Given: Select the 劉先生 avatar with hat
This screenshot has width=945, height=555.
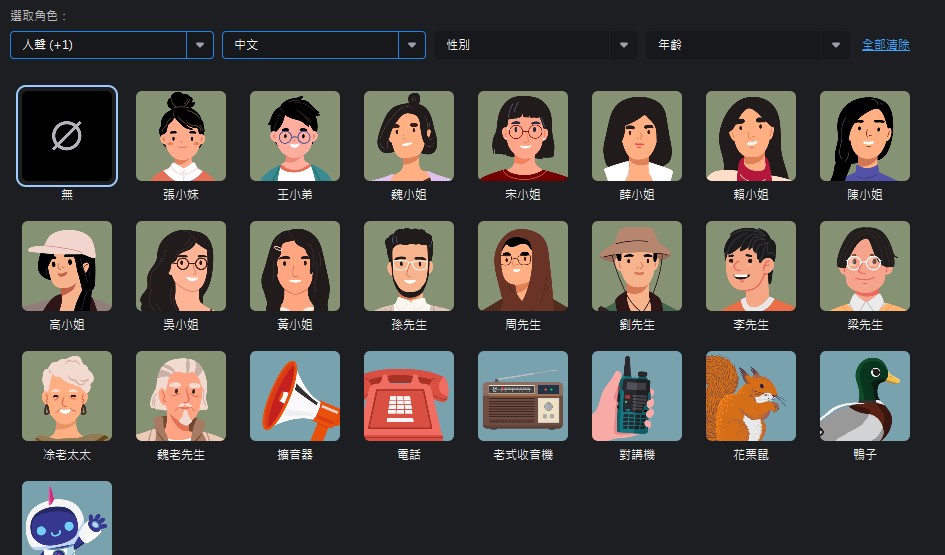Looking at the screenshot, I should 637,266.
